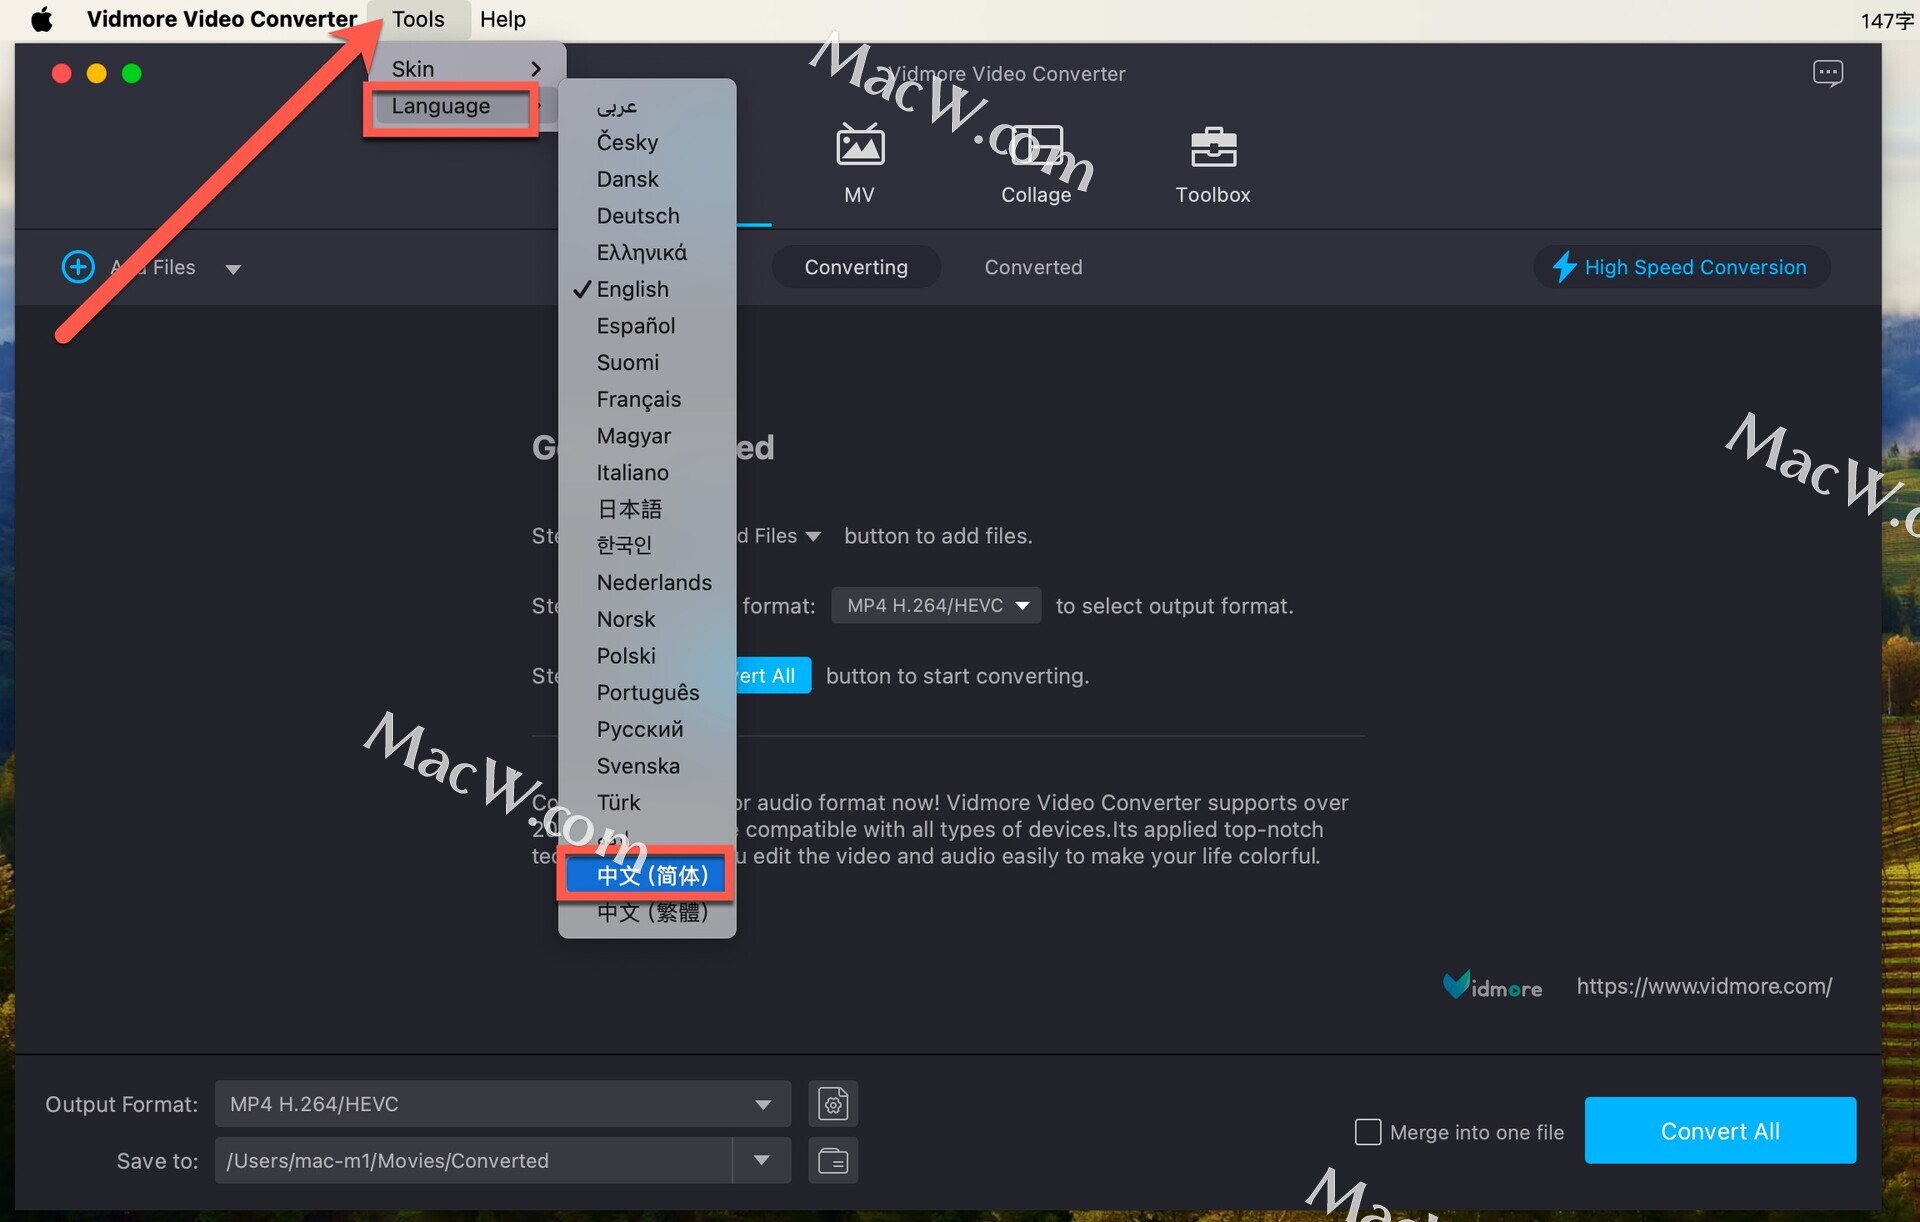
Task: Expand the Skin submenu
Action: point(466,69)
